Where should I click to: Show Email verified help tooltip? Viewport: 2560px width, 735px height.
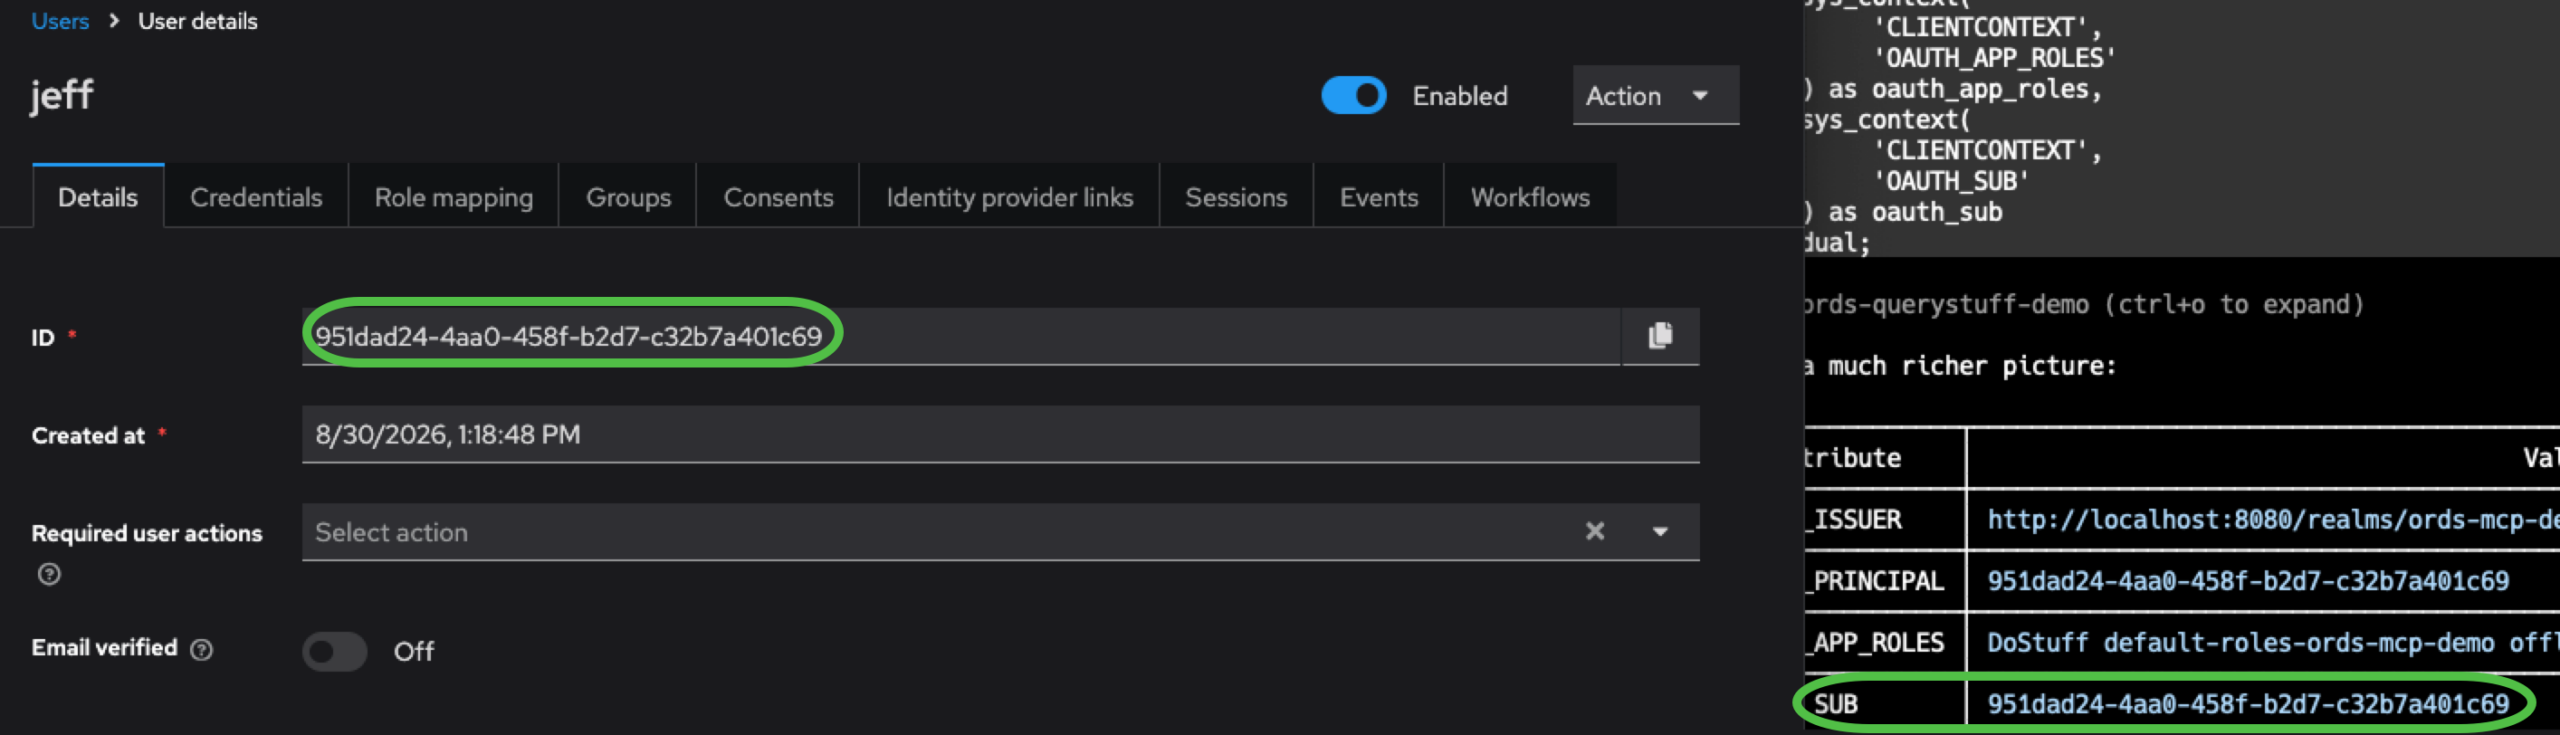(x=202, y=650)
